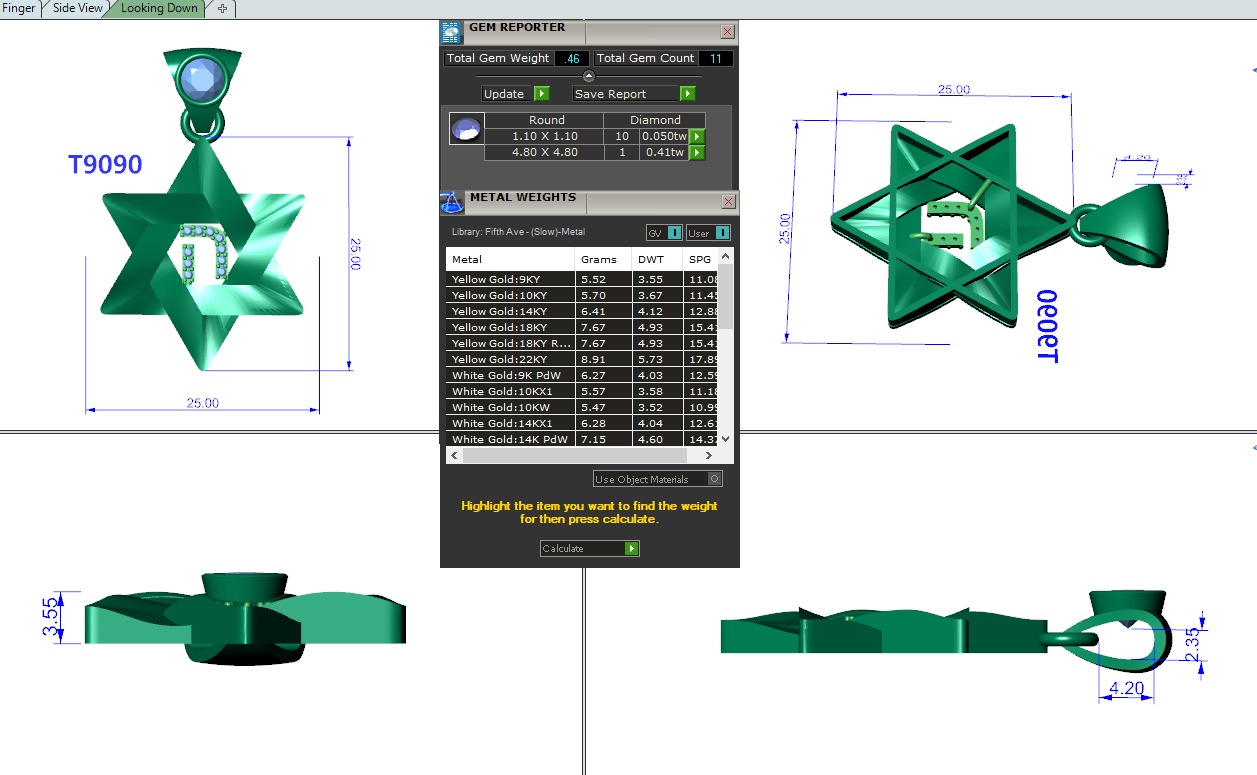The width and height of the screenshot is (1257, 775).
Task: Click the Gem Reporter panel icon
Action: [452, 32]
